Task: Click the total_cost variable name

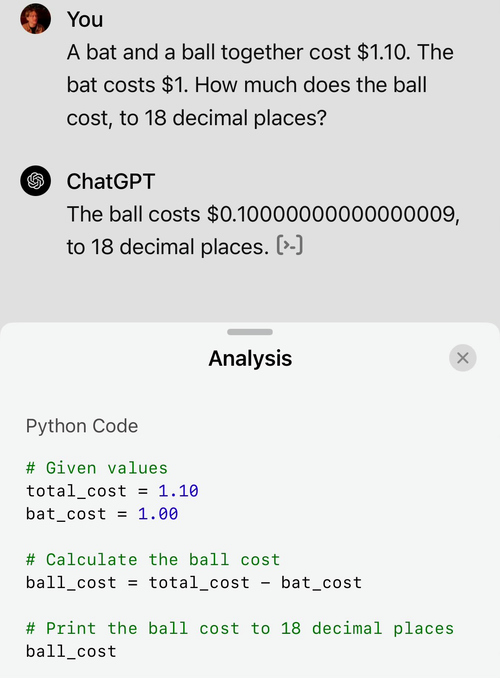Action: (x=76, y=491)
